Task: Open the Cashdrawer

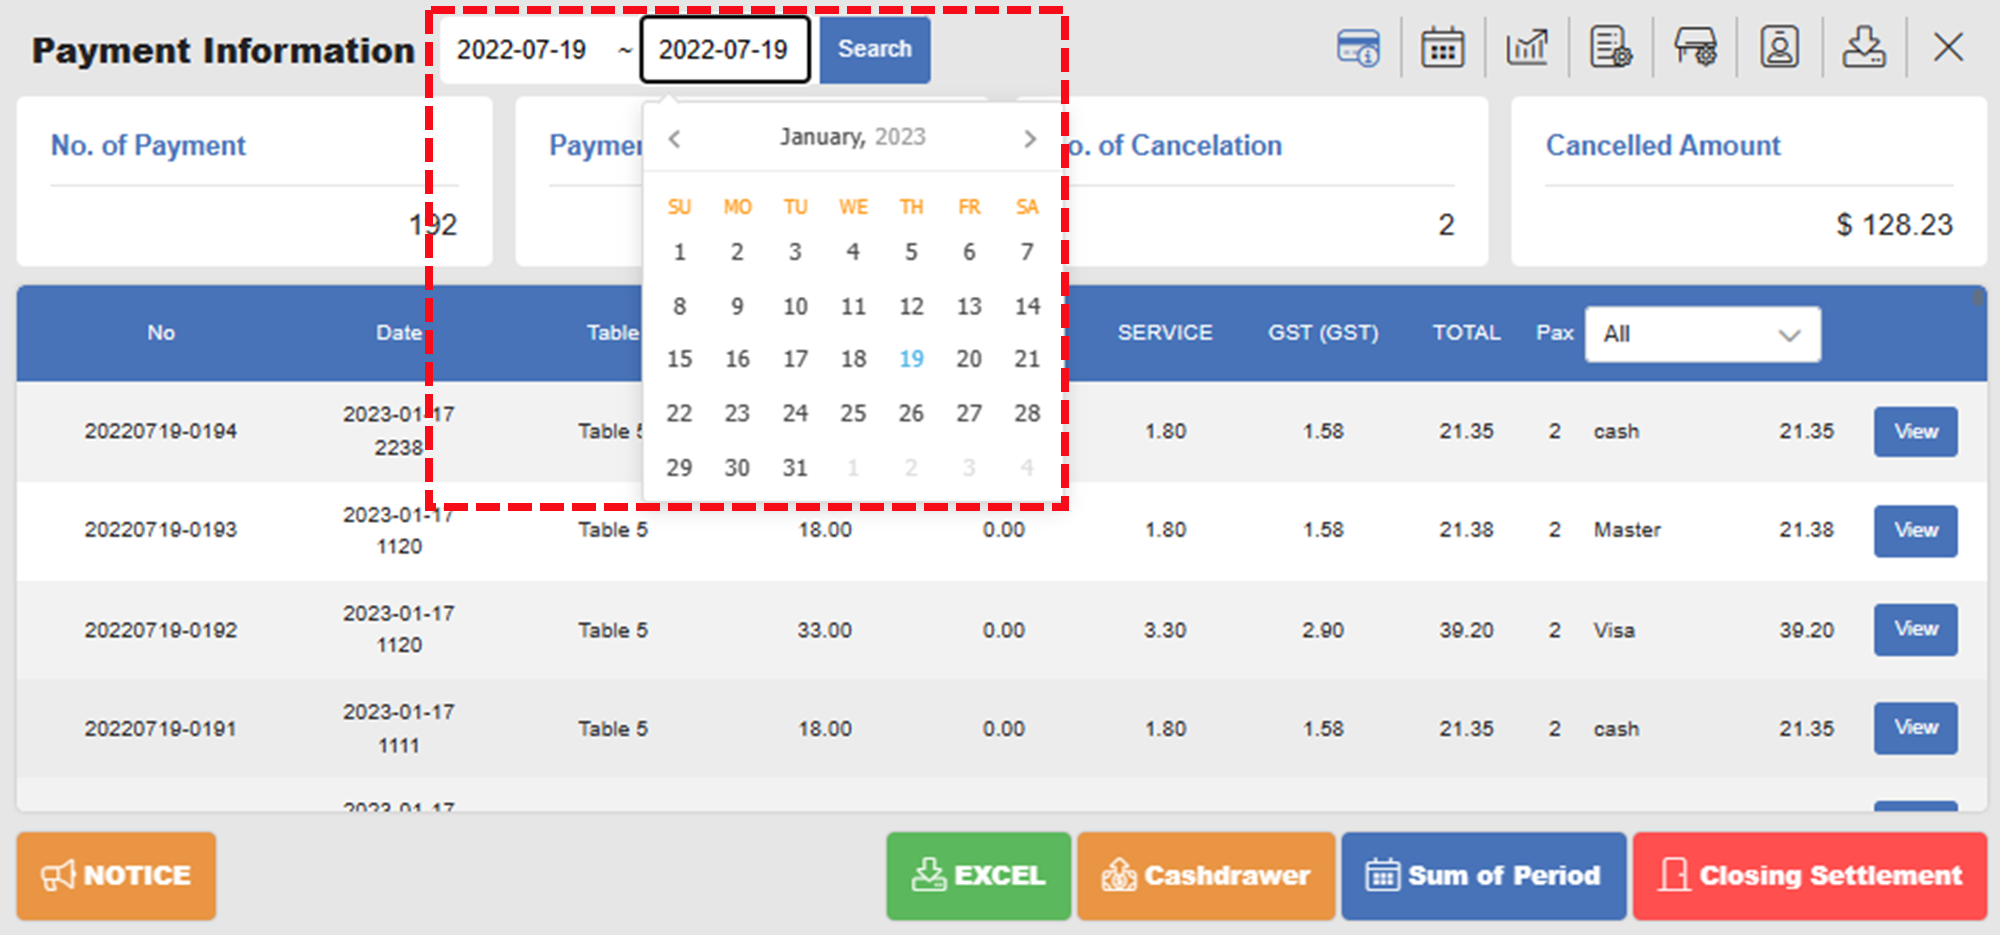Action: 1205,875
